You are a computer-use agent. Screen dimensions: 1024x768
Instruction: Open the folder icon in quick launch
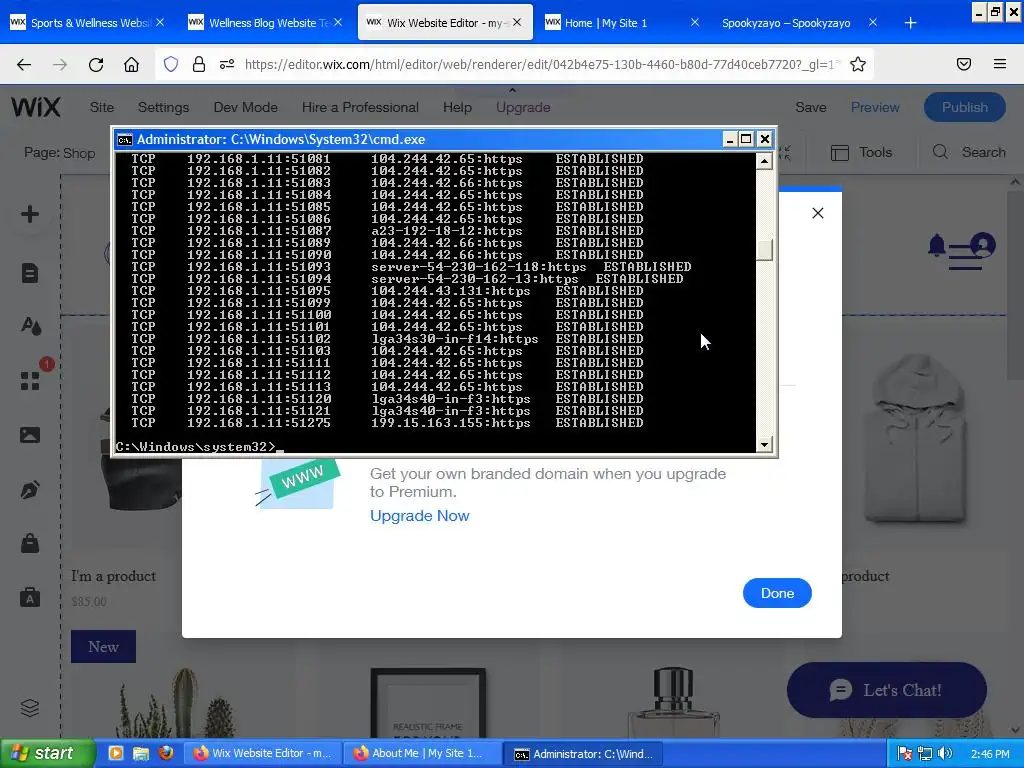pyautogui.click(x=140, y=753)
